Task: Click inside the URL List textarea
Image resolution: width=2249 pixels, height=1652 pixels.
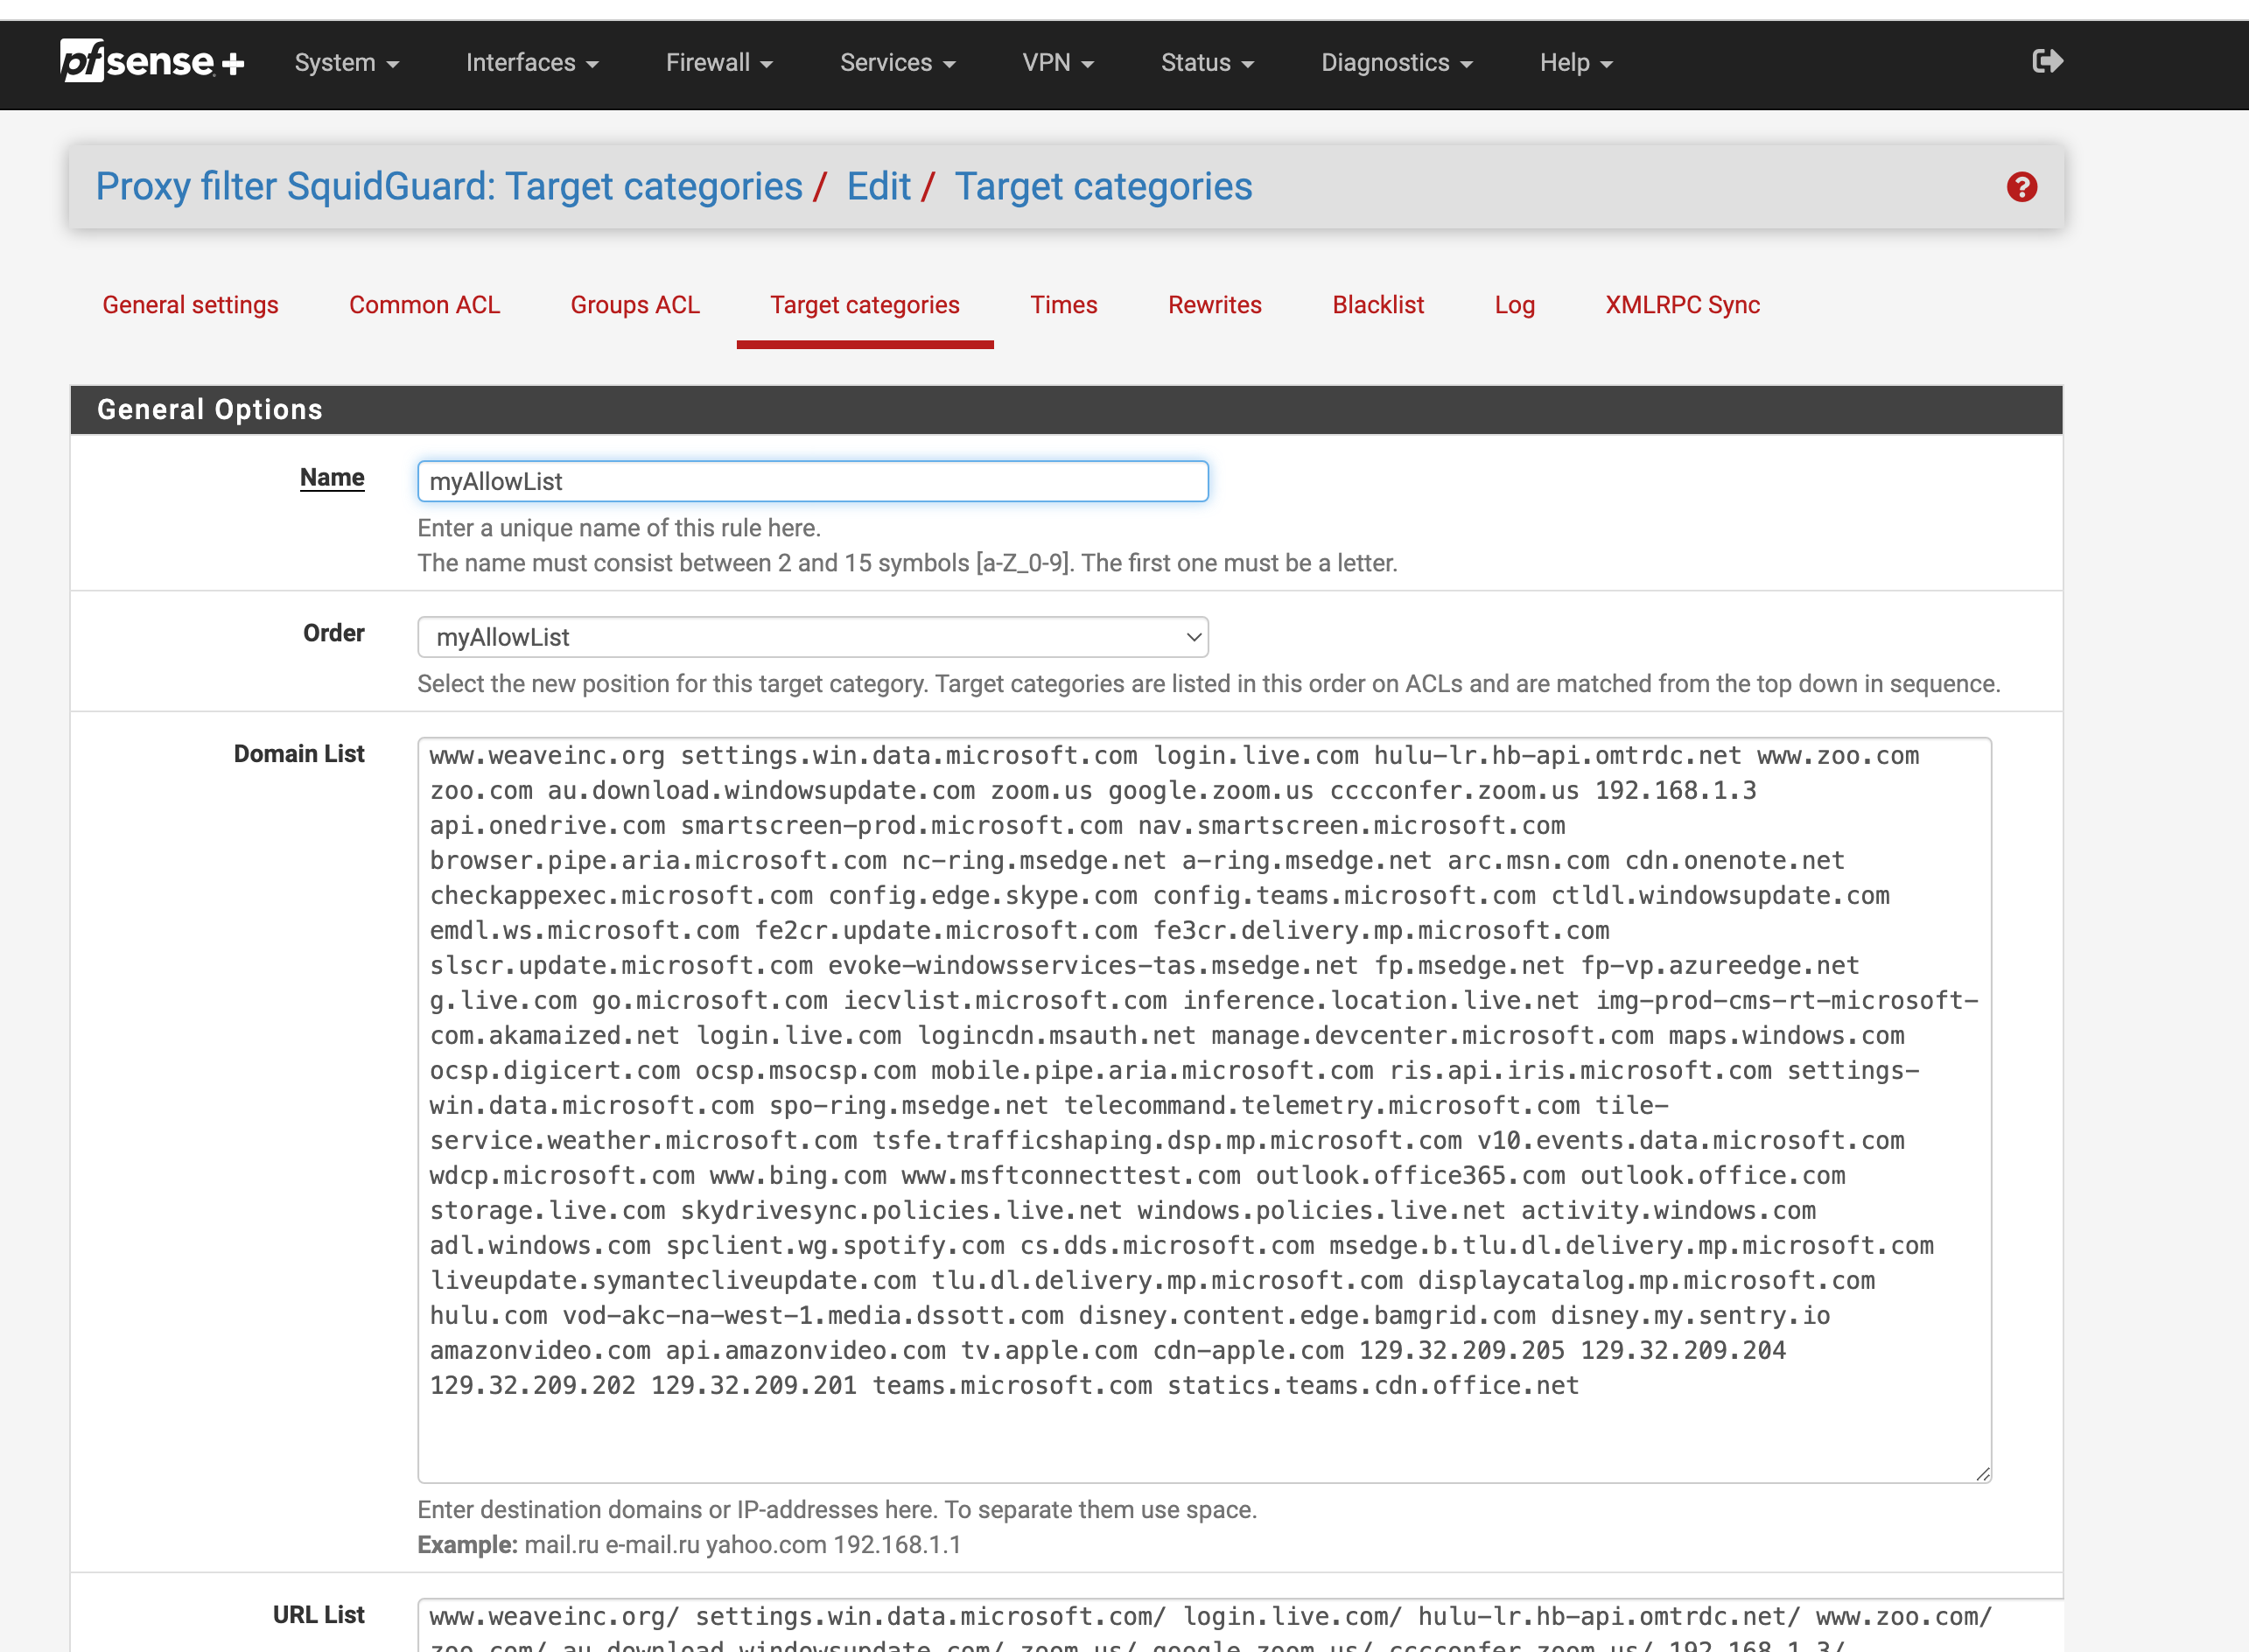Action: click(1240, 1625)
